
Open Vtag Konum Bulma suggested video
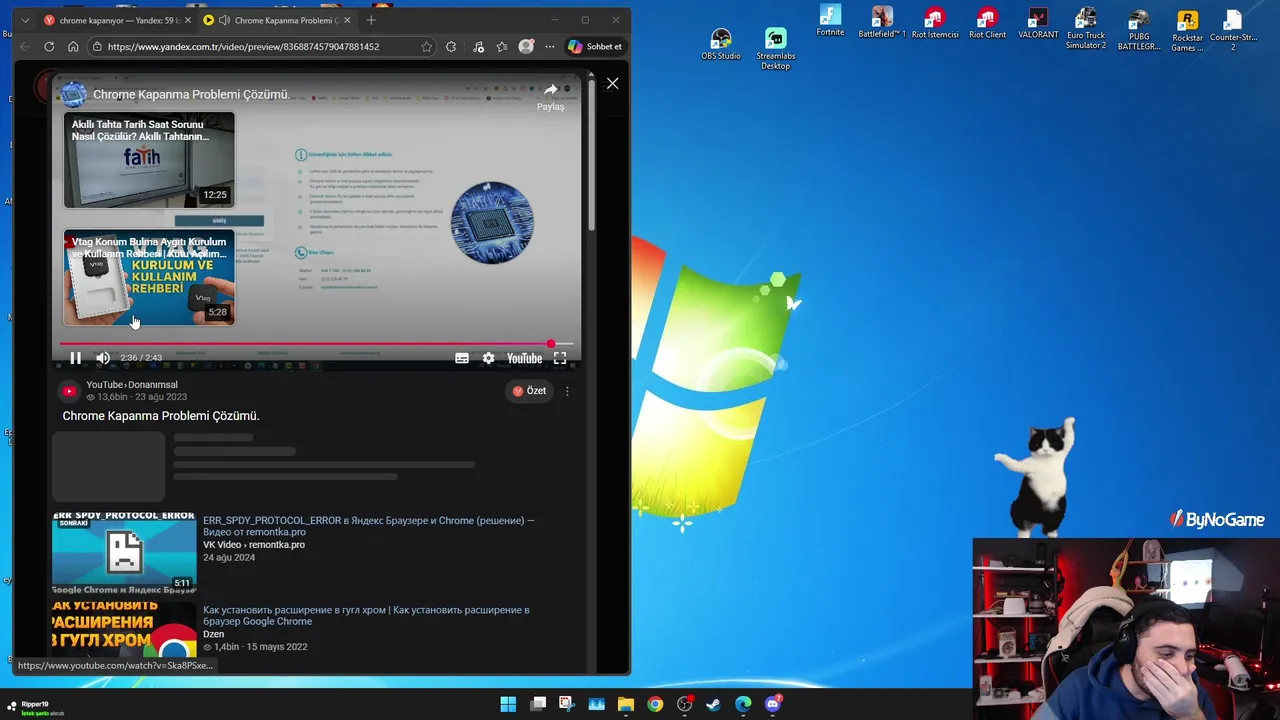[149, 277]
